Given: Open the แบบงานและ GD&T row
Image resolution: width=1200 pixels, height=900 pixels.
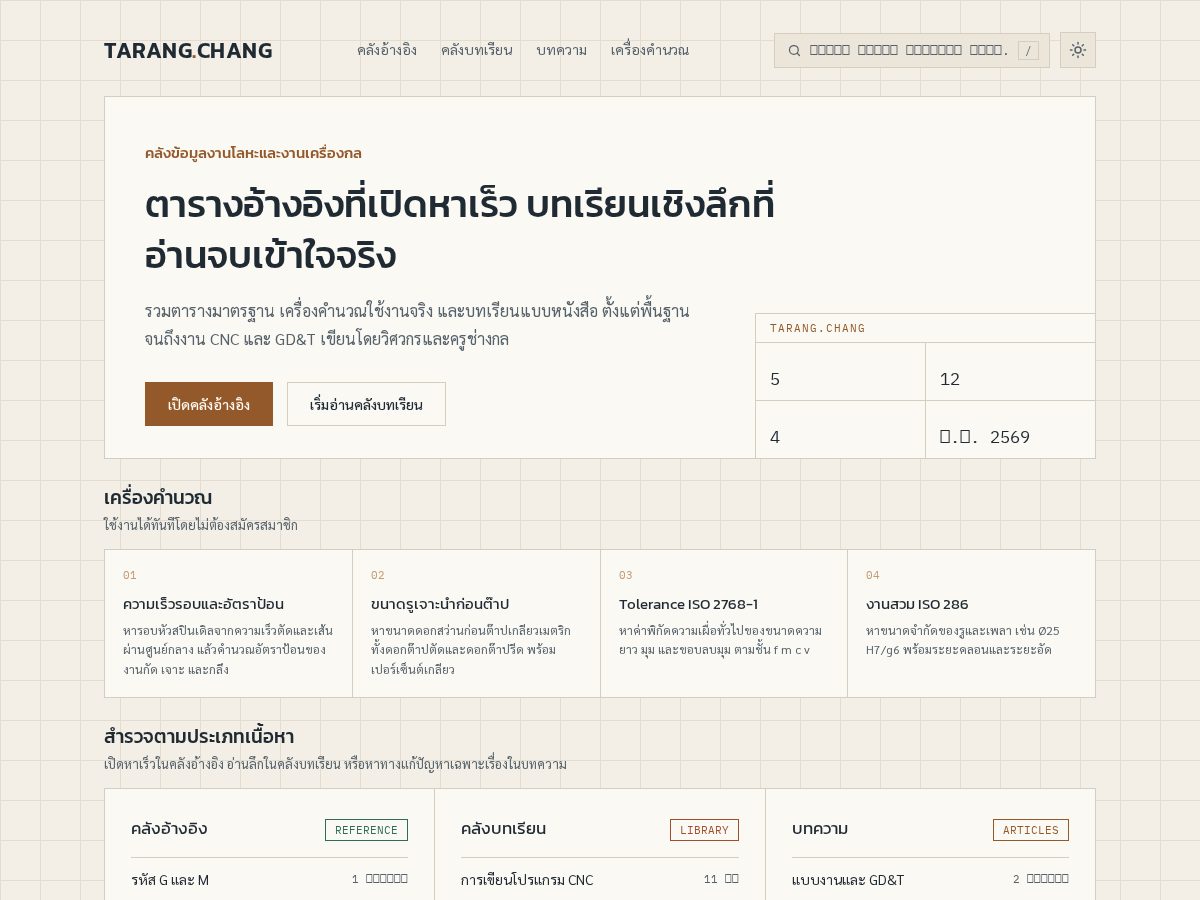Looking at the screenshot, I should (x=930, y=880).
